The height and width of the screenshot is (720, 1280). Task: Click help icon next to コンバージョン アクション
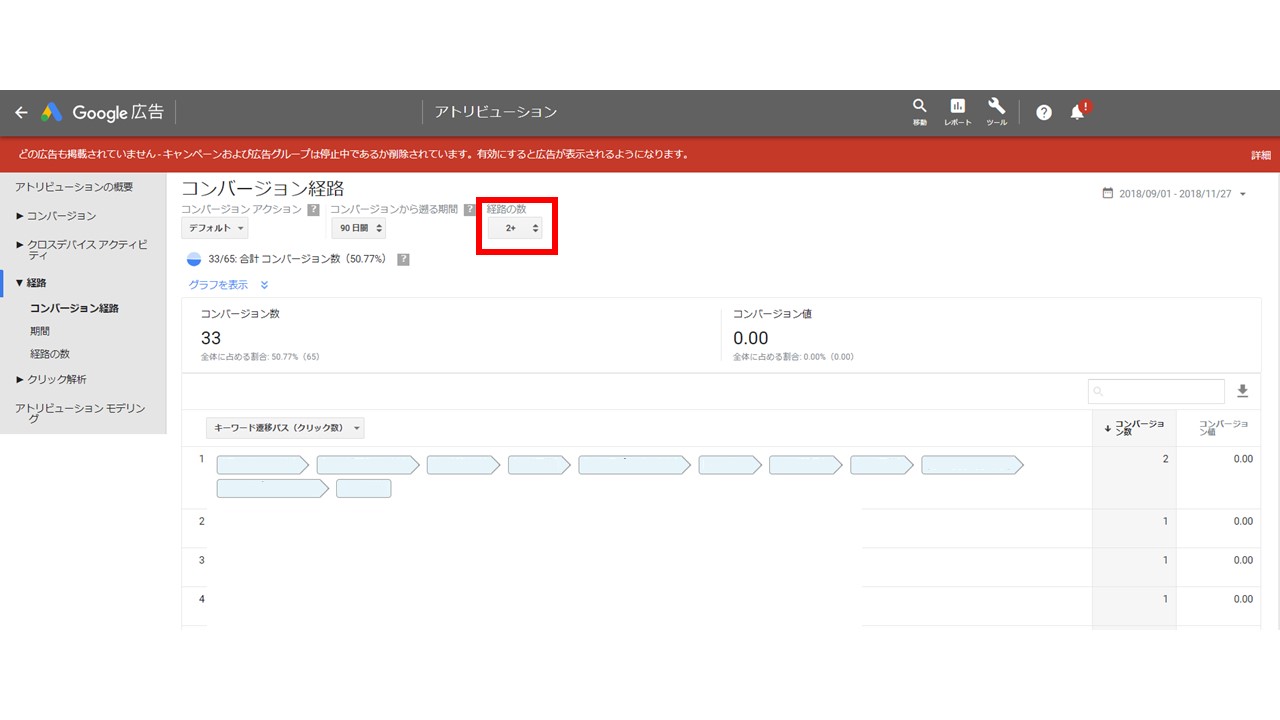click(x=313, y=210)
